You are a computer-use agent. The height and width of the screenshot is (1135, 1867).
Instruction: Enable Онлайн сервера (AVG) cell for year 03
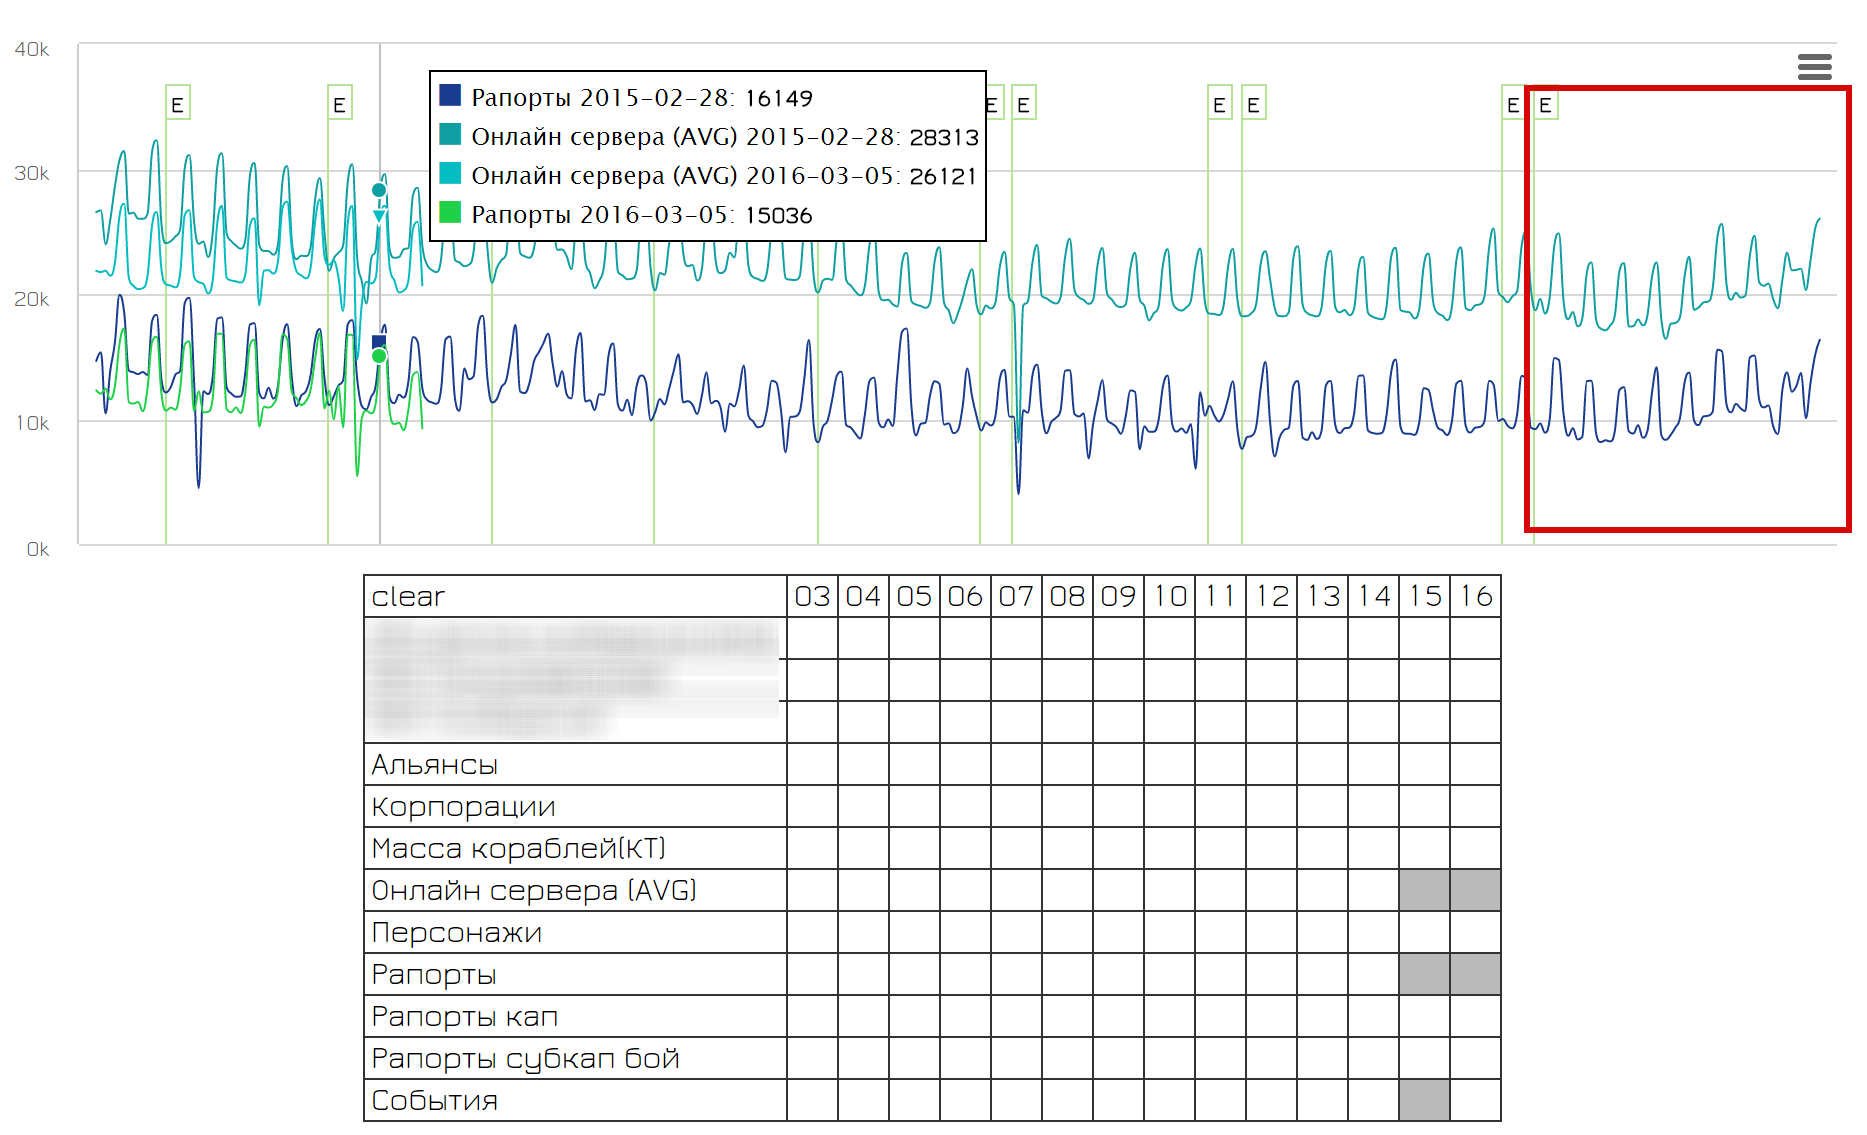click(813, 890)
